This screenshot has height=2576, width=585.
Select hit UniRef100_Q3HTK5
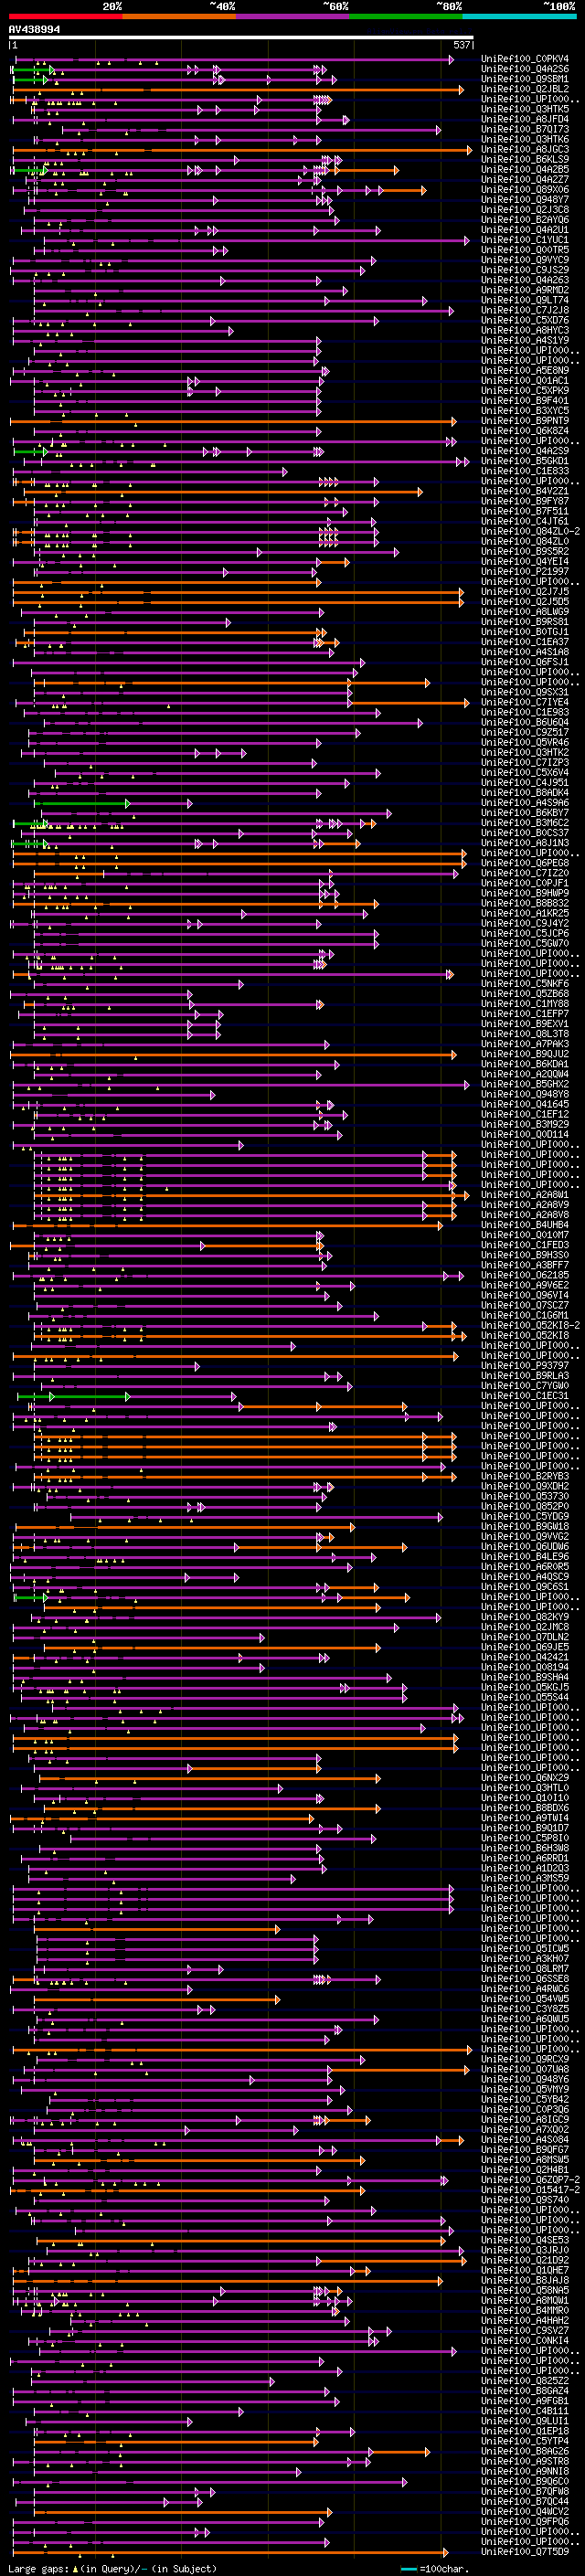click(525, 109)
